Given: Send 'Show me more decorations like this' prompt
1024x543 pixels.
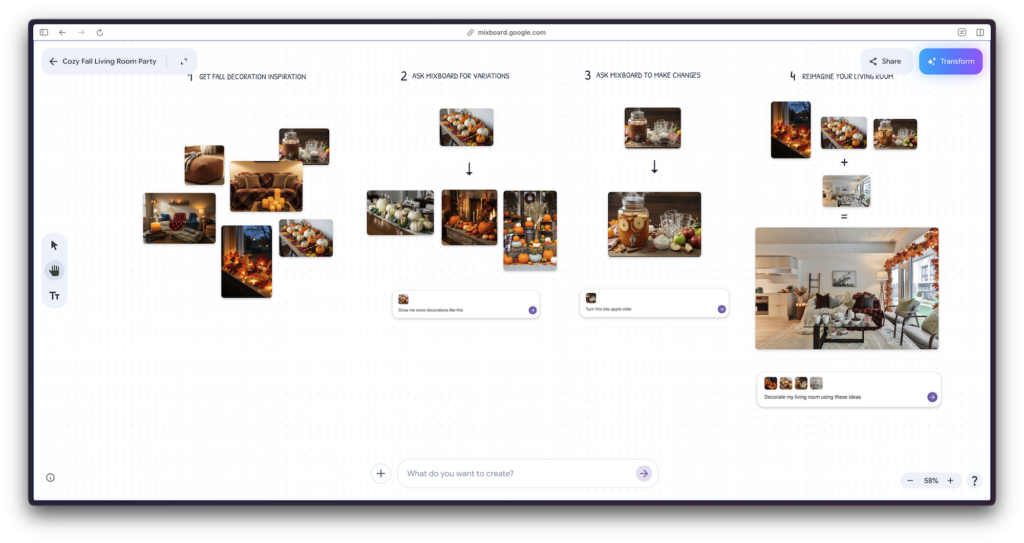Looking at the screenshot, I should tap(532, 310).
